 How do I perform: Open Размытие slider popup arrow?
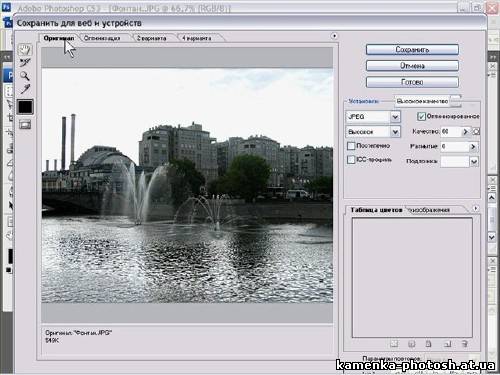tap(473, 147)
